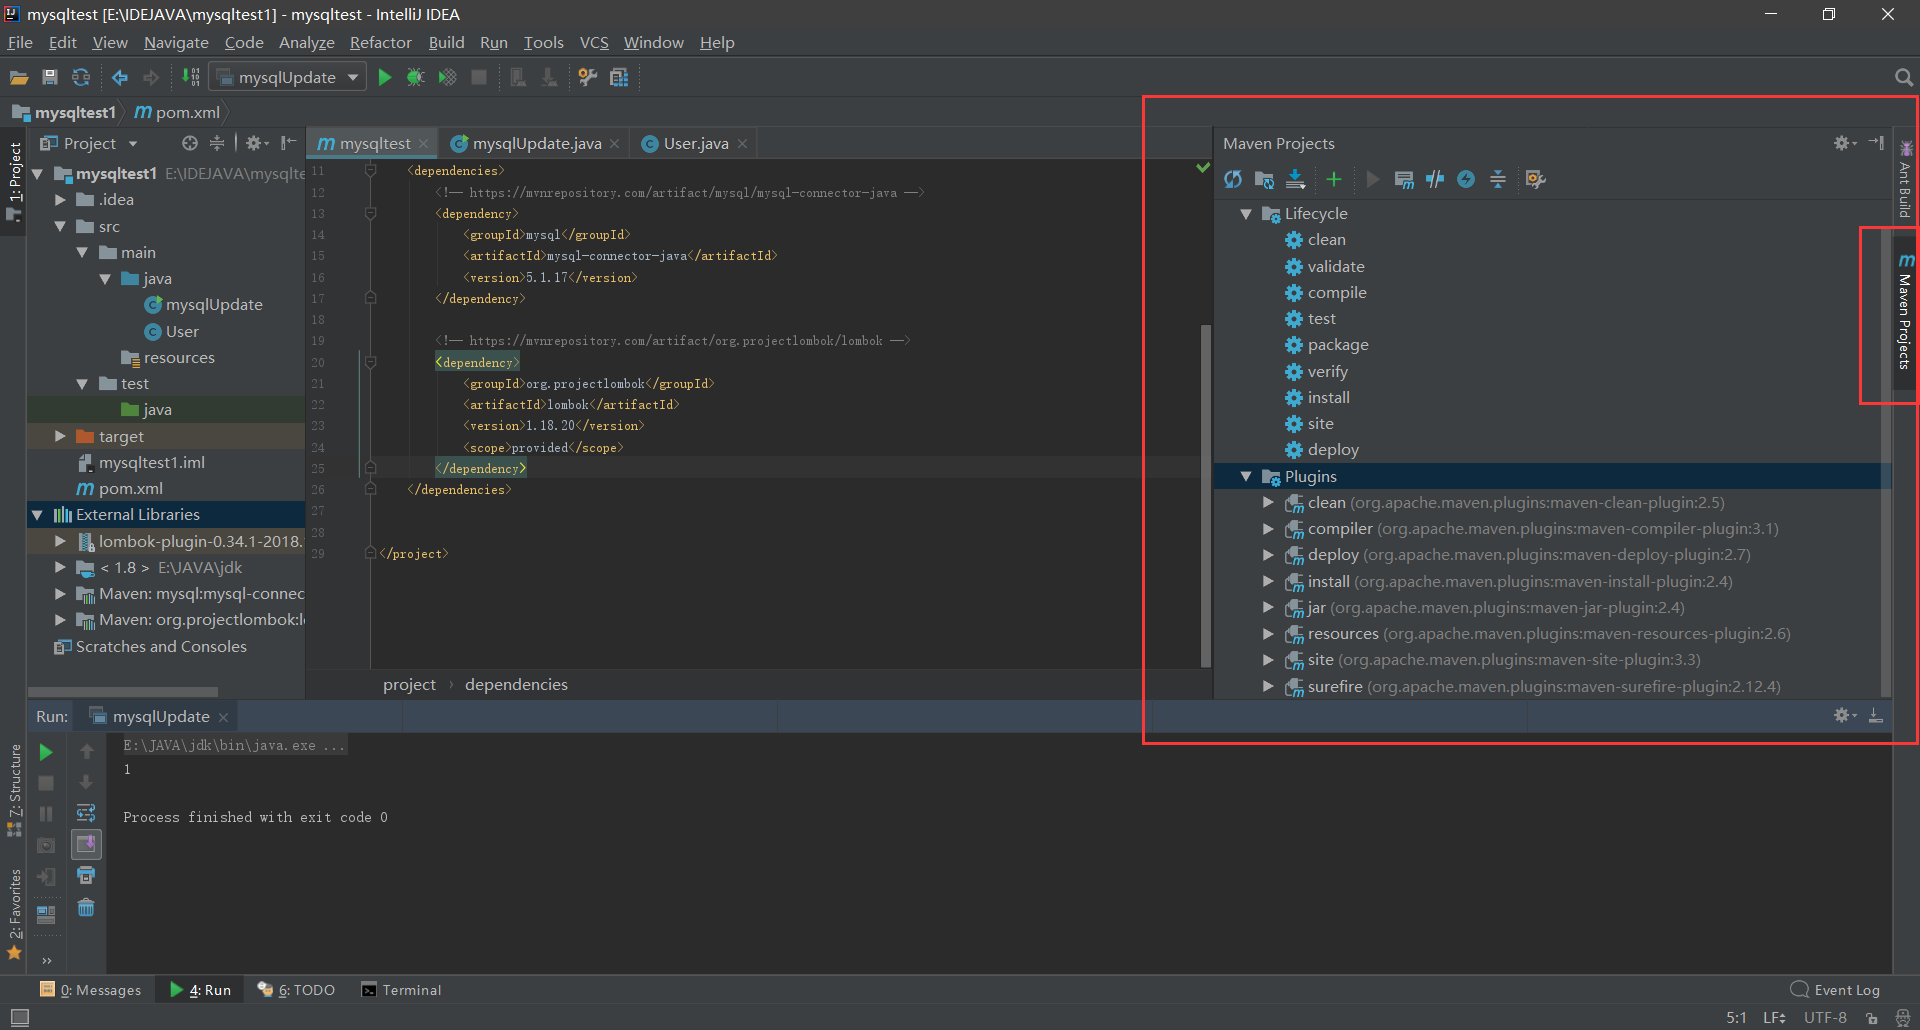Open the Terminal tool window button
The width and height of the screenshot is (1920, 1030).
[401, 990]
